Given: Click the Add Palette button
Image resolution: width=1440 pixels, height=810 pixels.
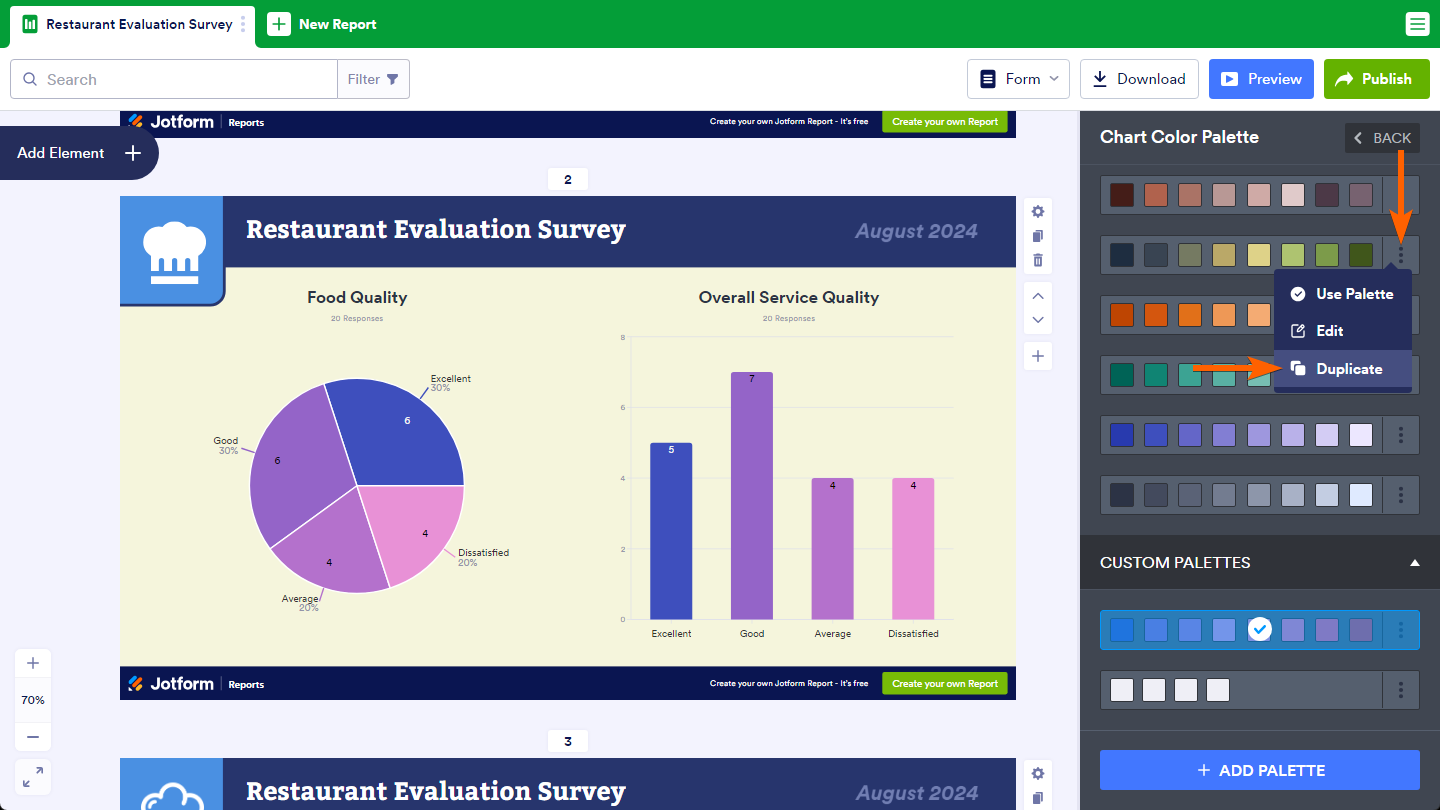Looking at the screenshot, I should pos(1260,770).
